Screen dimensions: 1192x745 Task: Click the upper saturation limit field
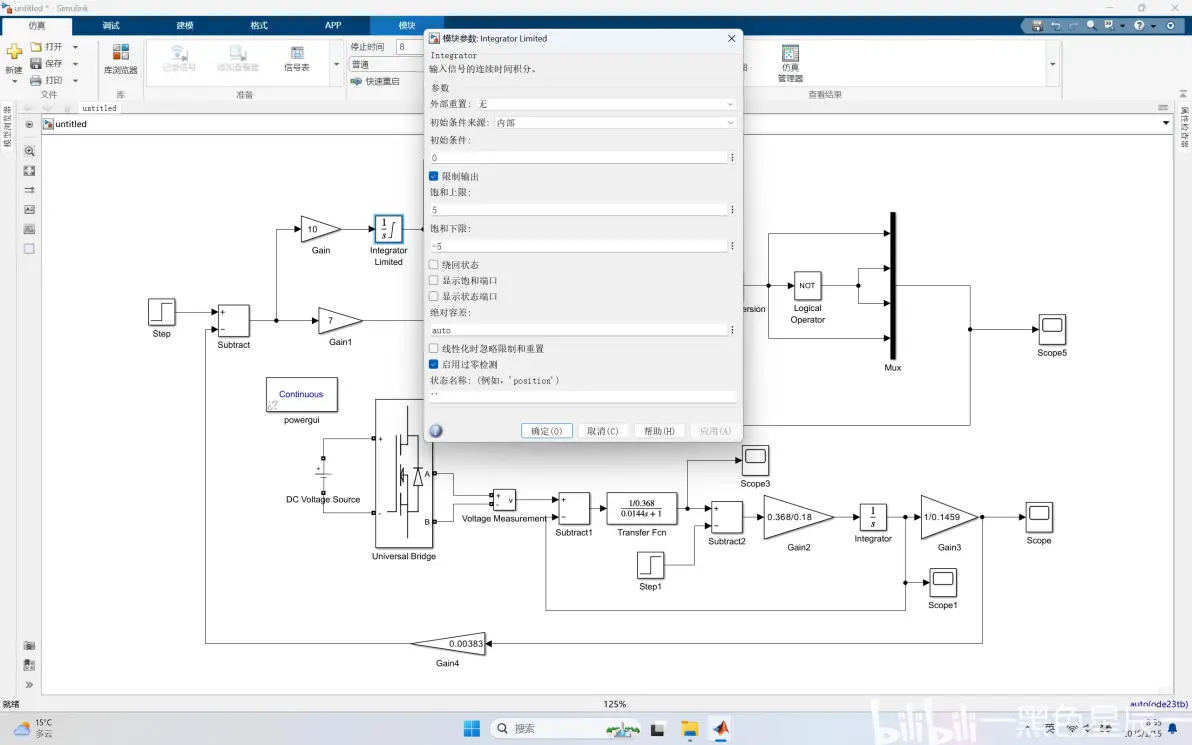[578, 210]
